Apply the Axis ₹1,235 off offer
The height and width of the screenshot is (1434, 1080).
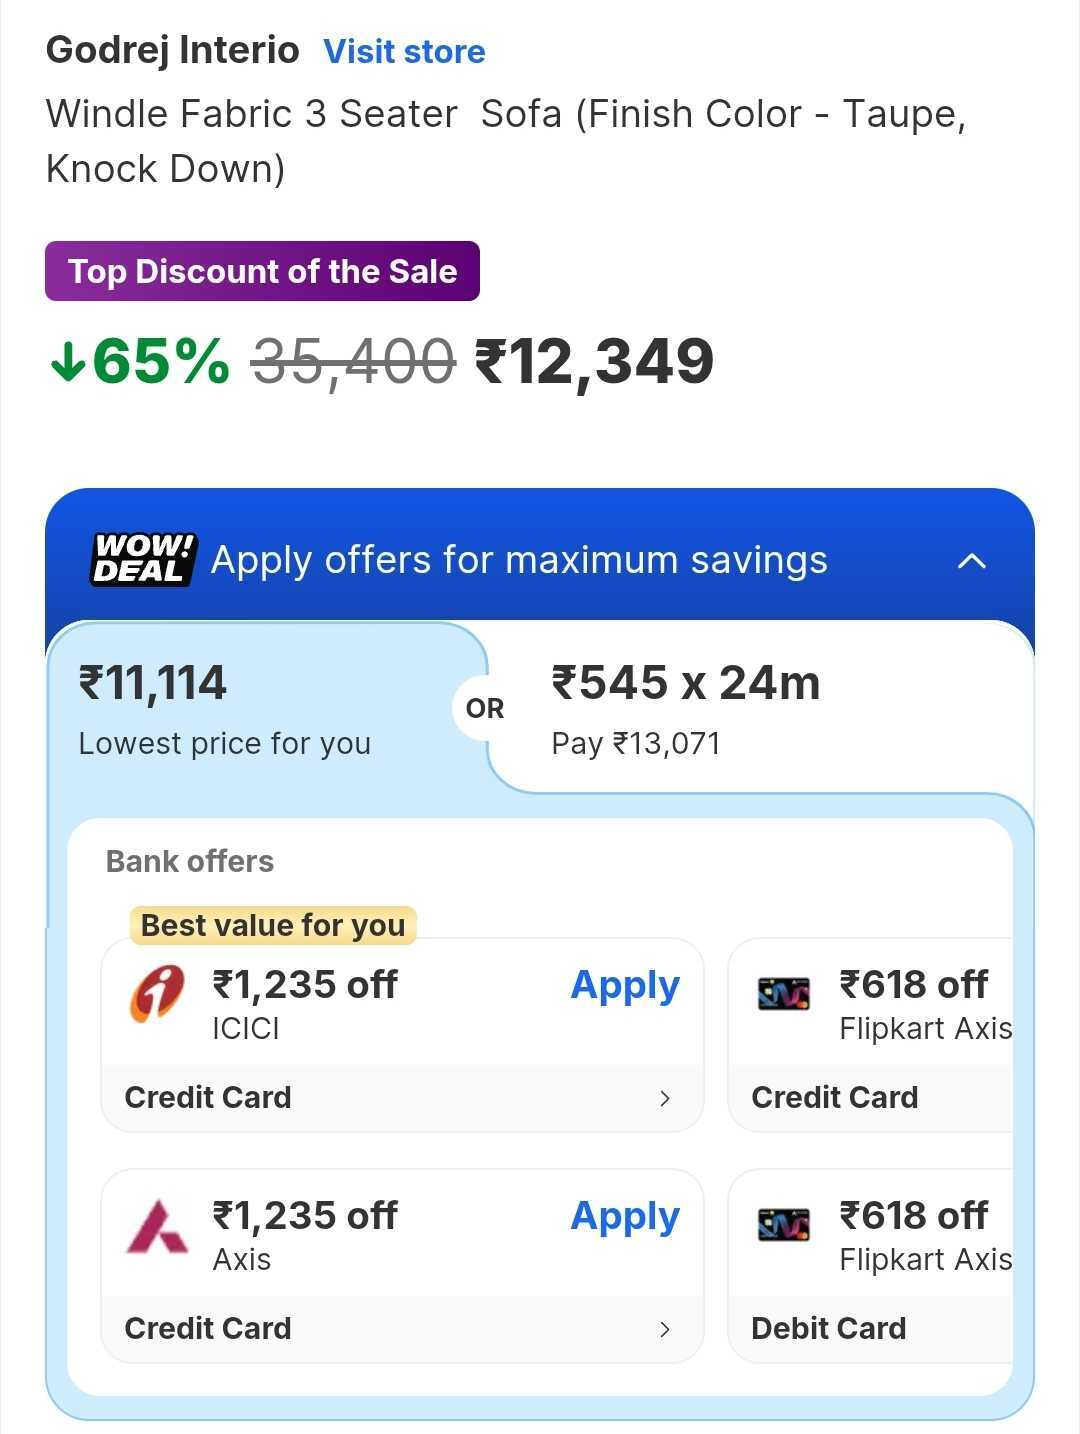click(x=625, y=1217)
